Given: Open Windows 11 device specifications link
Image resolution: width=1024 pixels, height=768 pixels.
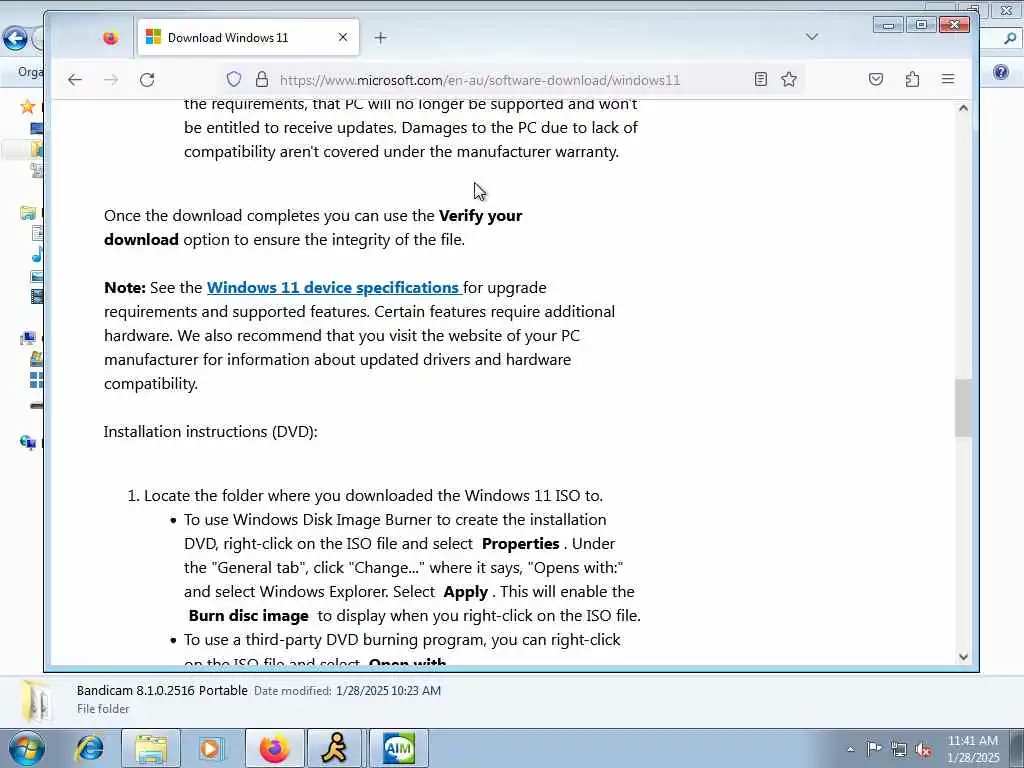Looking at the screenshot, I should click(334, 287).
